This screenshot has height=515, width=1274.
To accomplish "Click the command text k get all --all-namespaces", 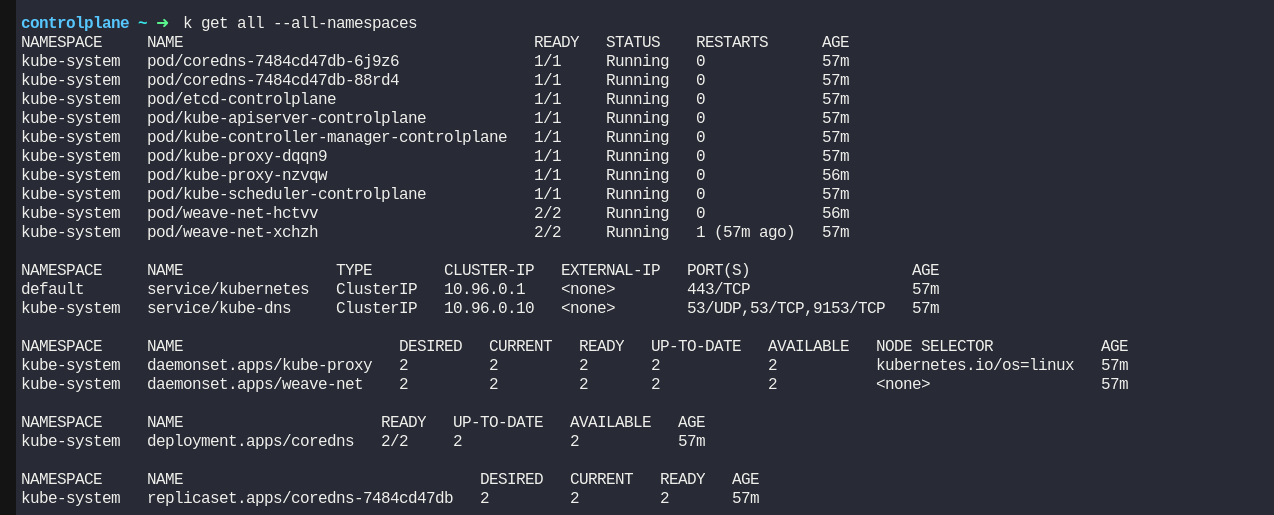I will (x=300, y=22).
